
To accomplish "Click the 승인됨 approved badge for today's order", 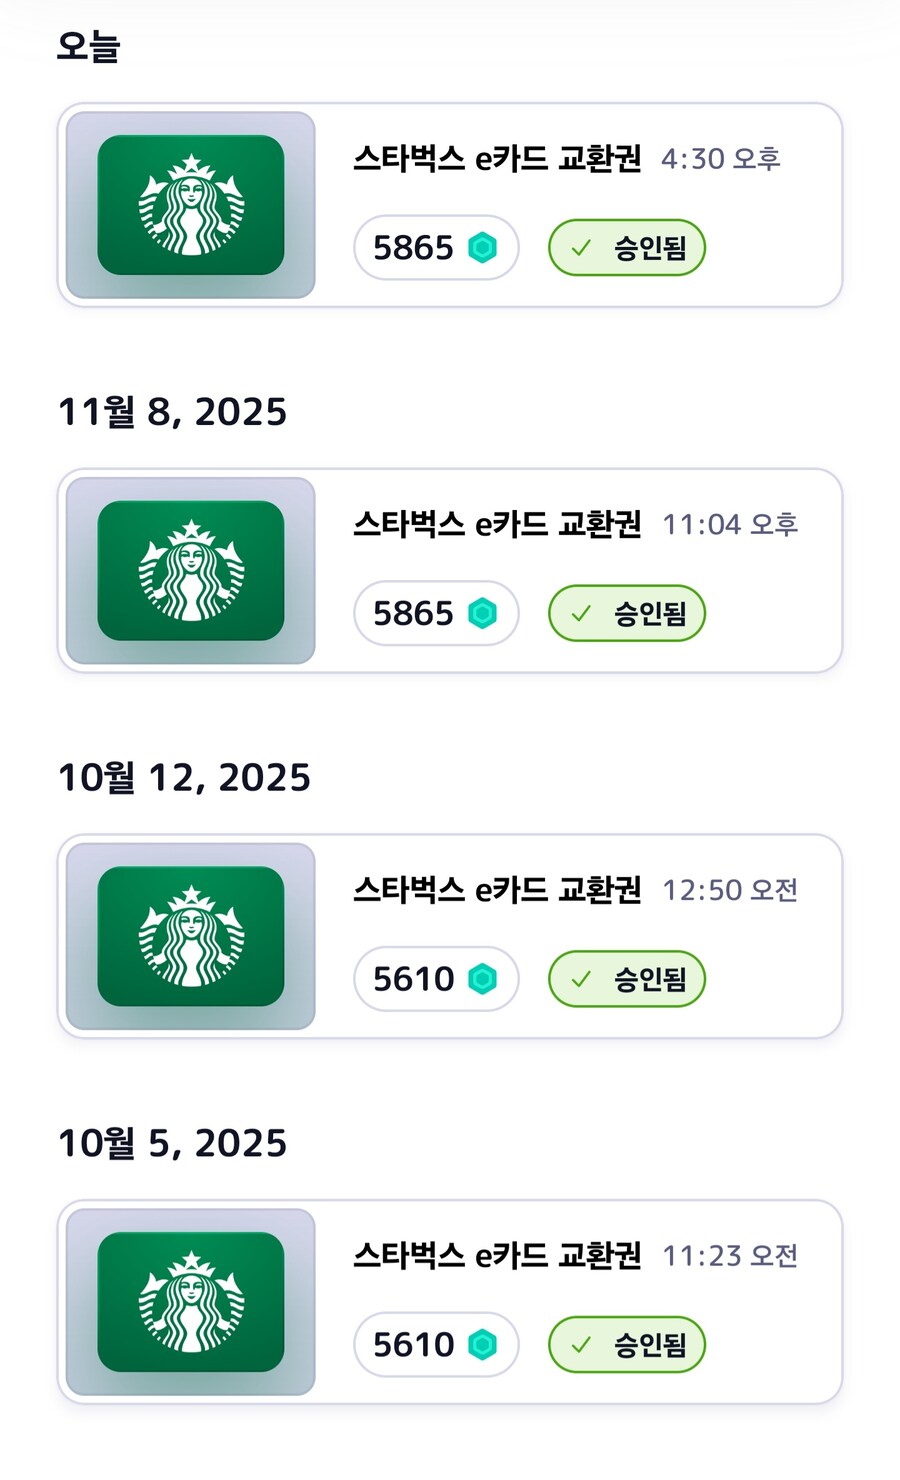I will click(x=627, y=248).
